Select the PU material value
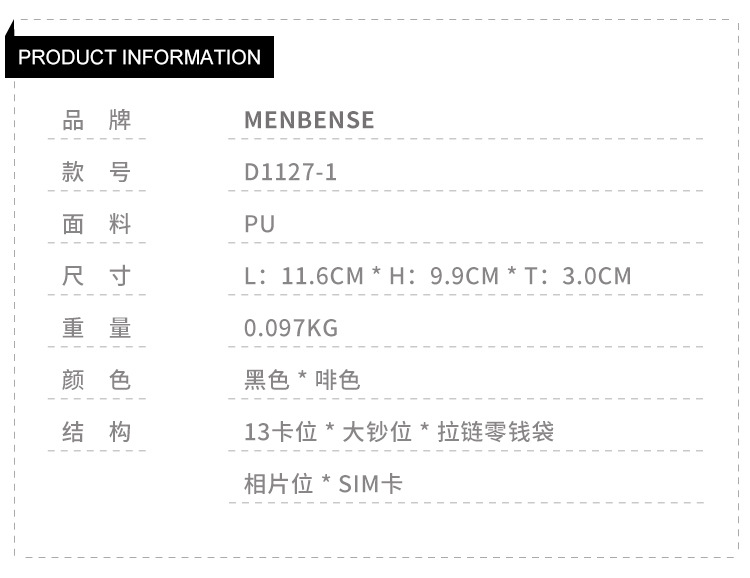This screenshot has width=750, height=578. 259,224
